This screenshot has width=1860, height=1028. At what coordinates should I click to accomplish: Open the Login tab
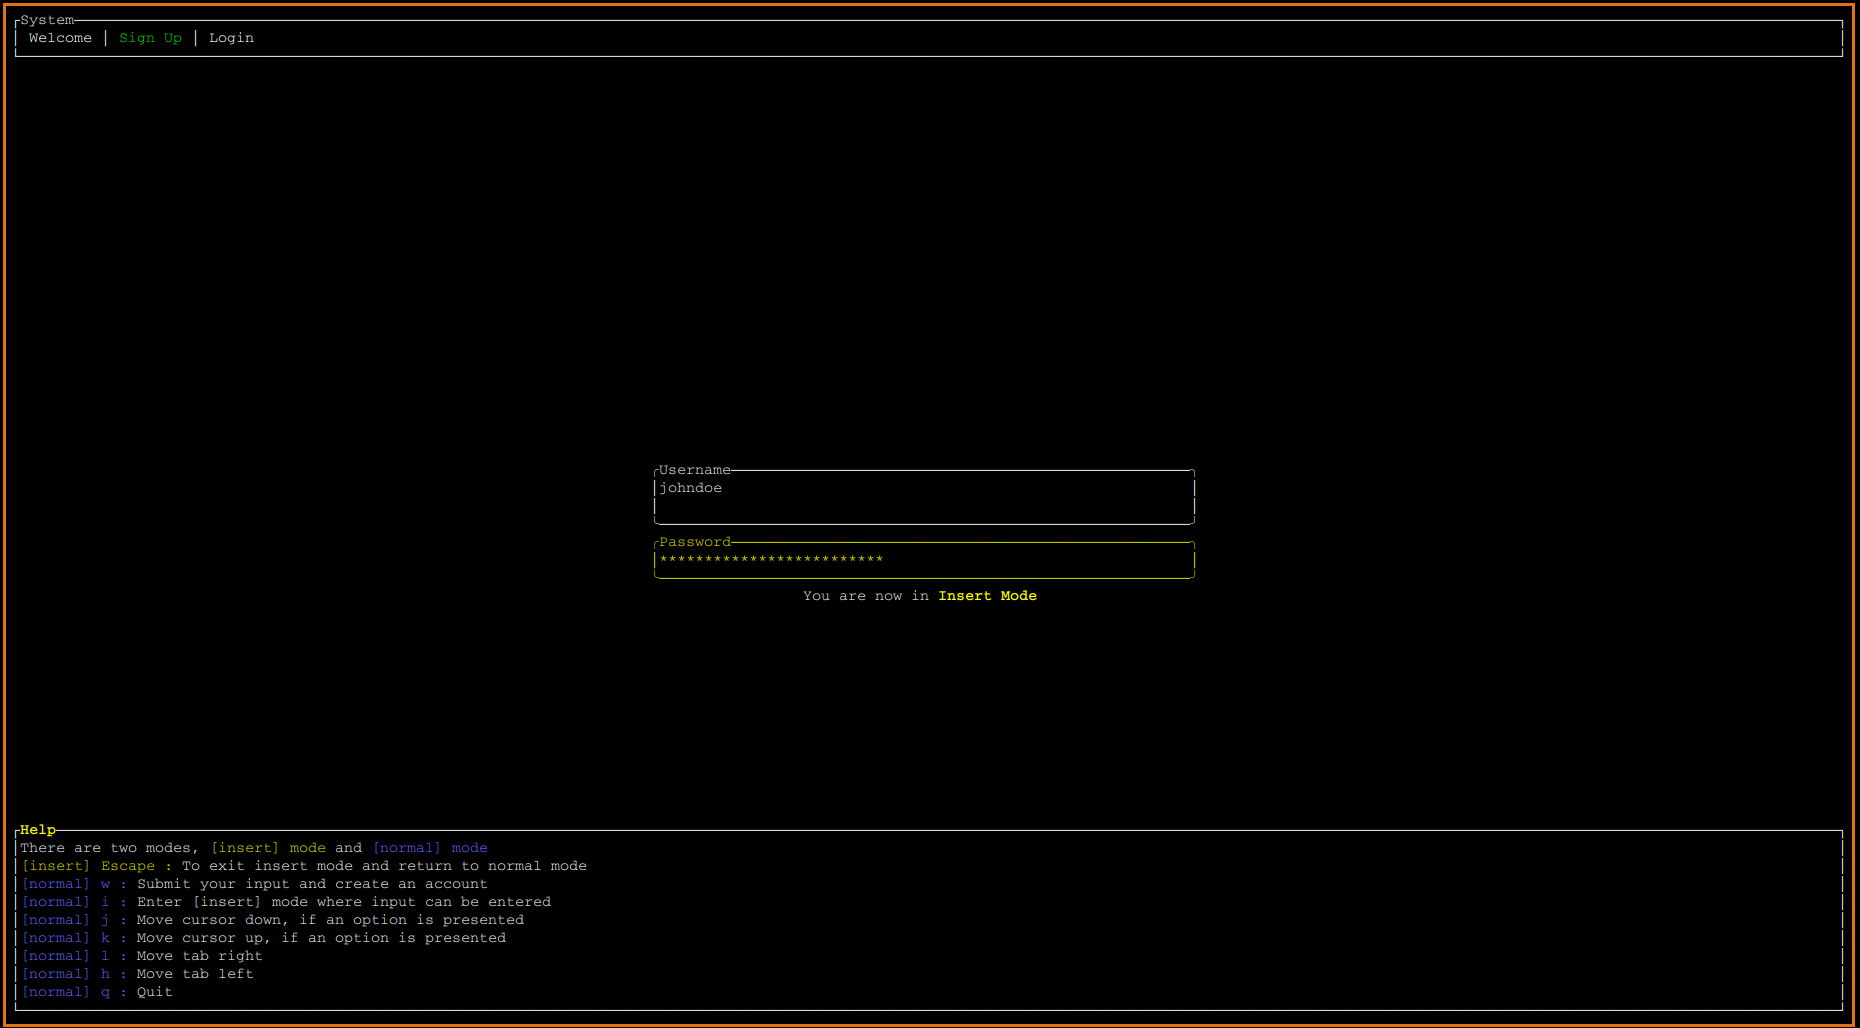[231, 38]
